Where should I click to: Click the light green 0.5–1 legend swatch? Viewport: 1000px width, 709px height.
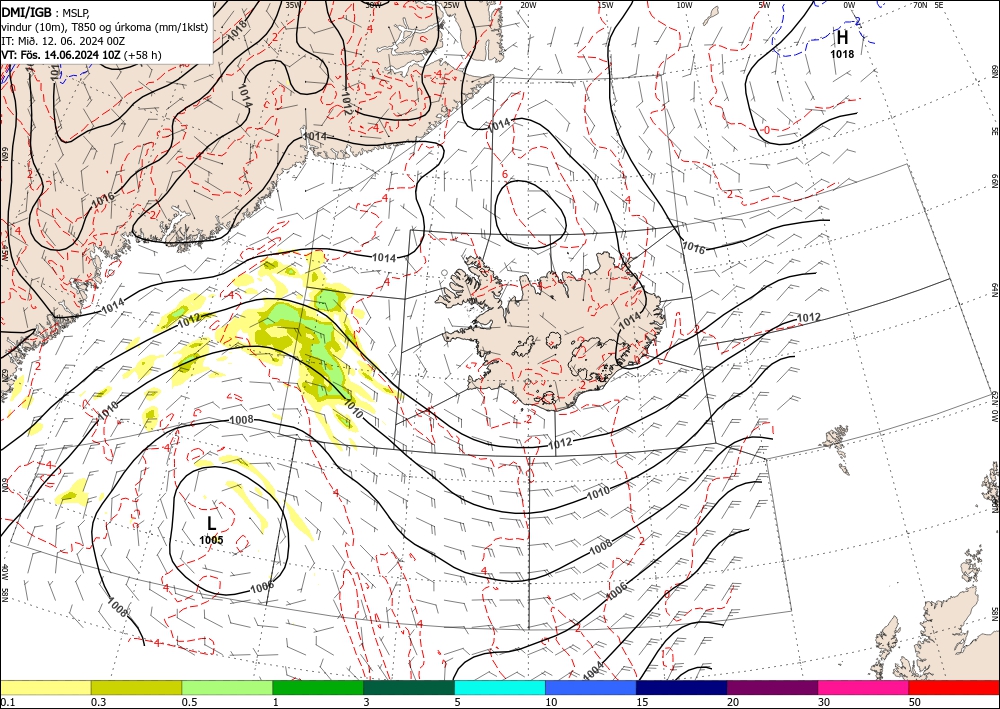(227, 687)
